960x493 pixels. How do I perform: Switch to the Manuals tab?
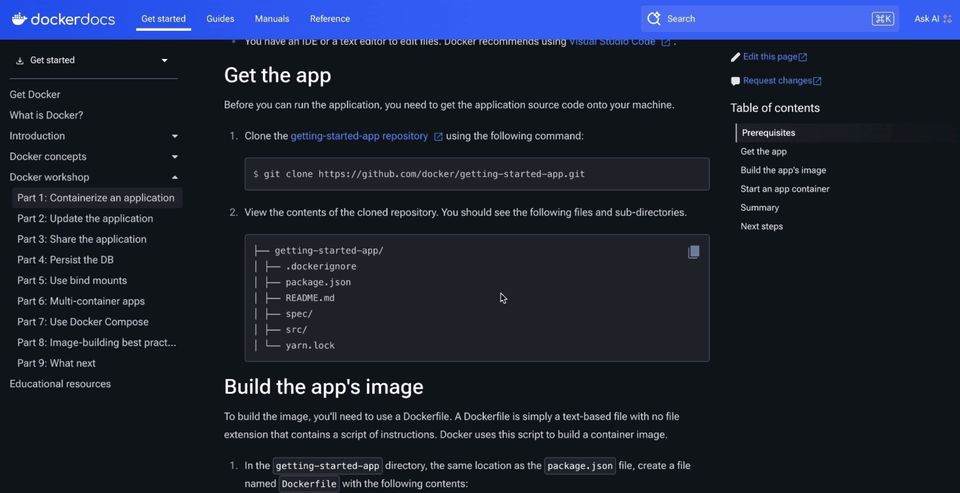(x=272, y=19)
